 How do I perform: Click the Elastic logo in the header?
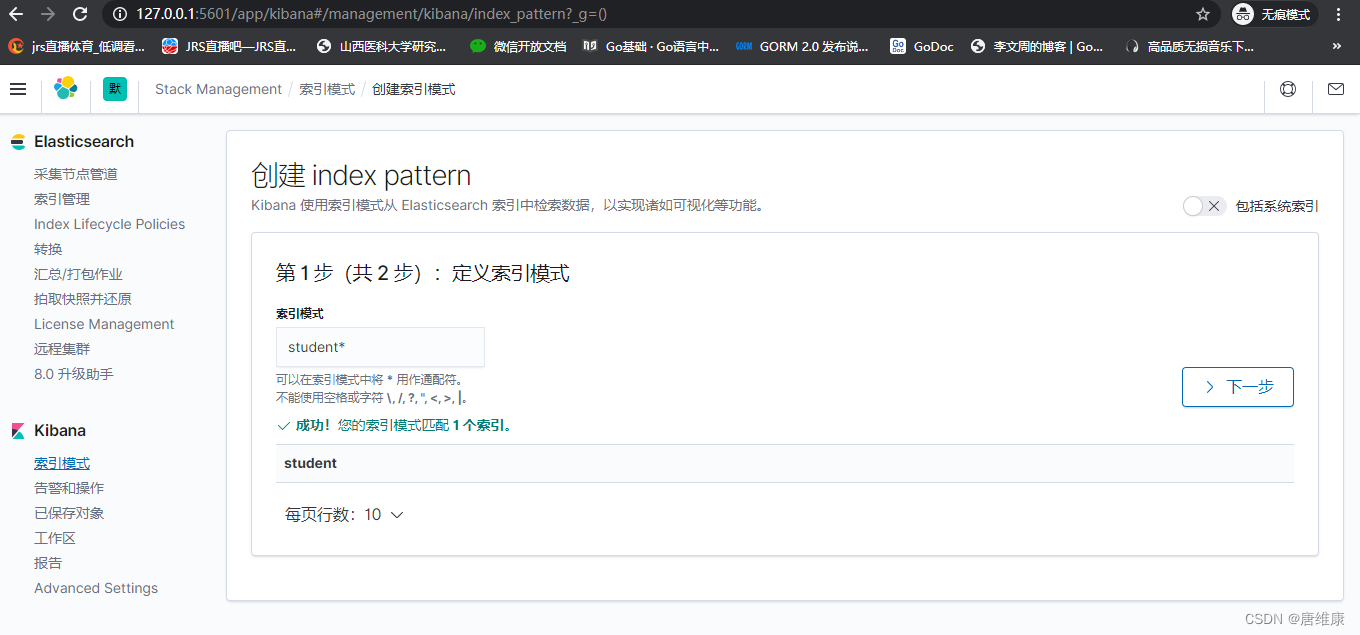coord(65,89)
